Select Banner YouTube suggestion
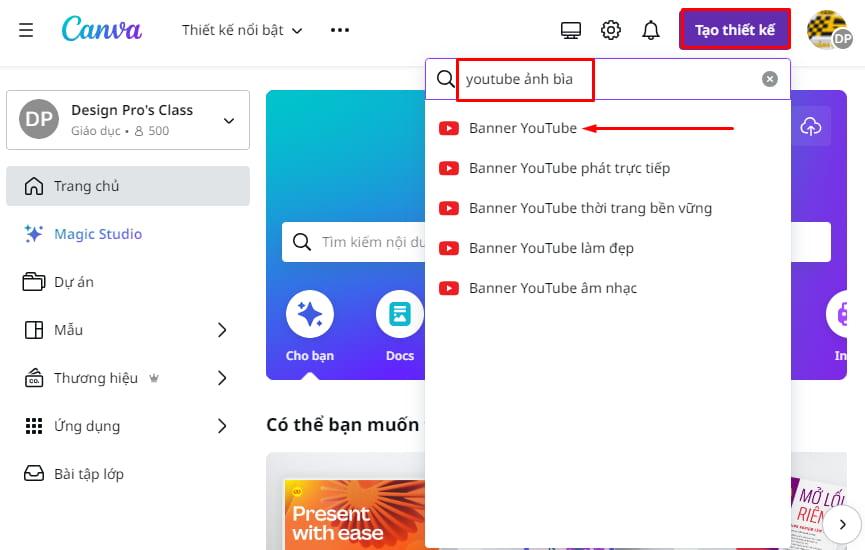 [x=607, y=128]
